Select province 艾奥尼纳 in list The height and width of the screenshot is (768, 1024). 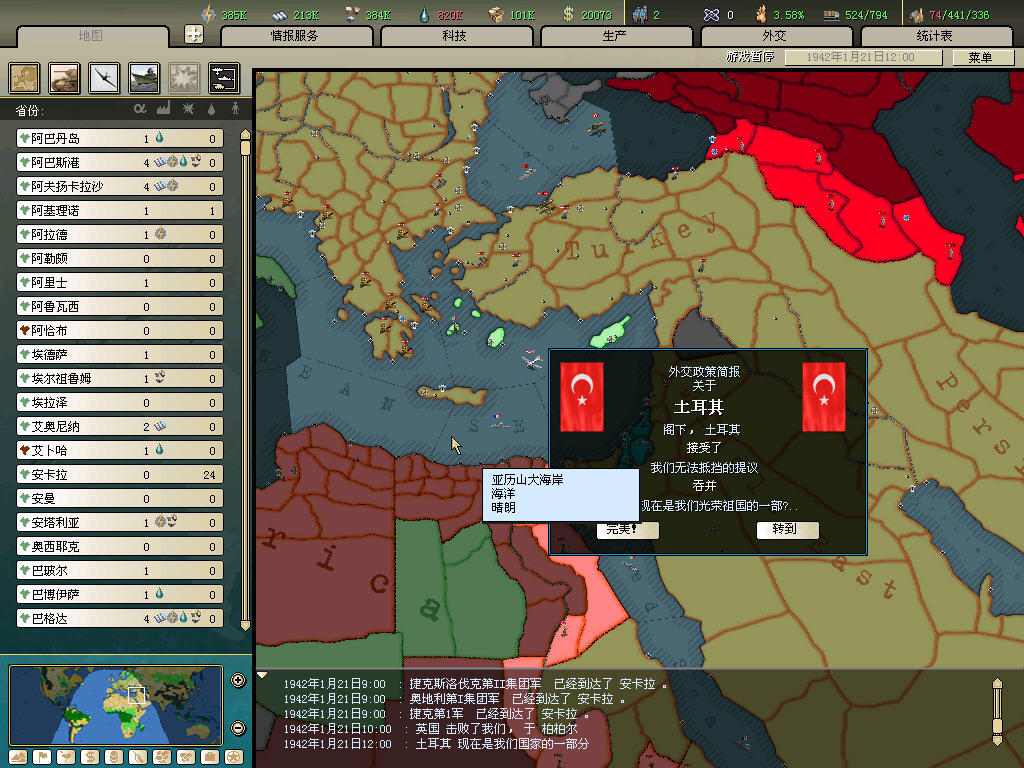pos(120,426)
